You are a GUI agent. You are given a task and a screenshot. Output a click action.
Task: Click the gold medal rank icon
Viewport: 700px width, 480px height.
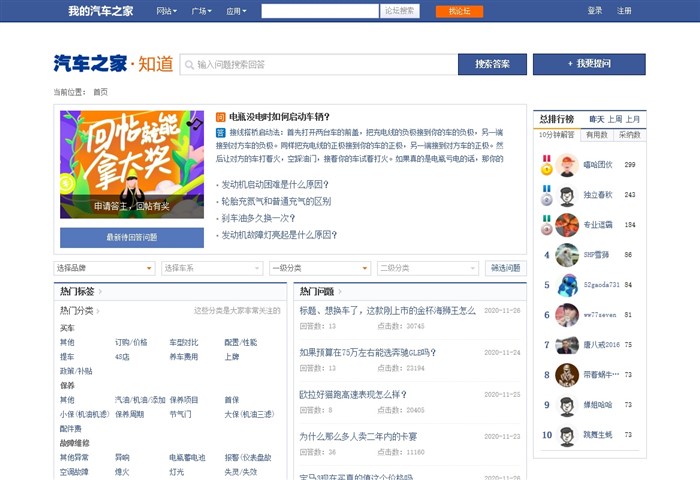tap(547, 165)
